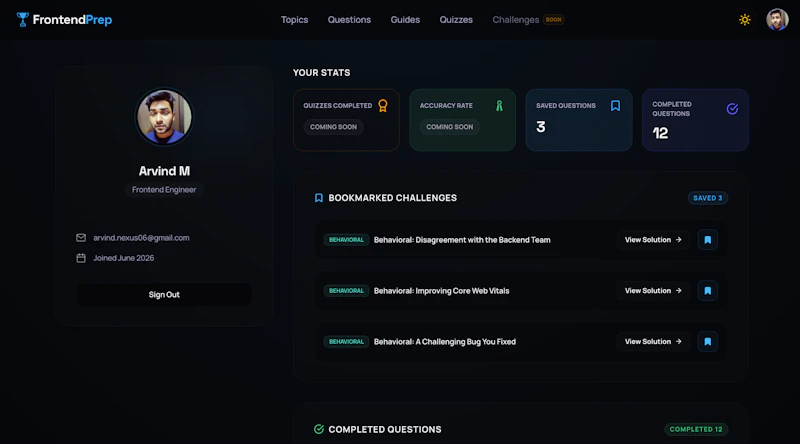Screen dimensions: 800x444
Task: Click the COMPLETED 12 badge
Action: [x=696, y=429]
